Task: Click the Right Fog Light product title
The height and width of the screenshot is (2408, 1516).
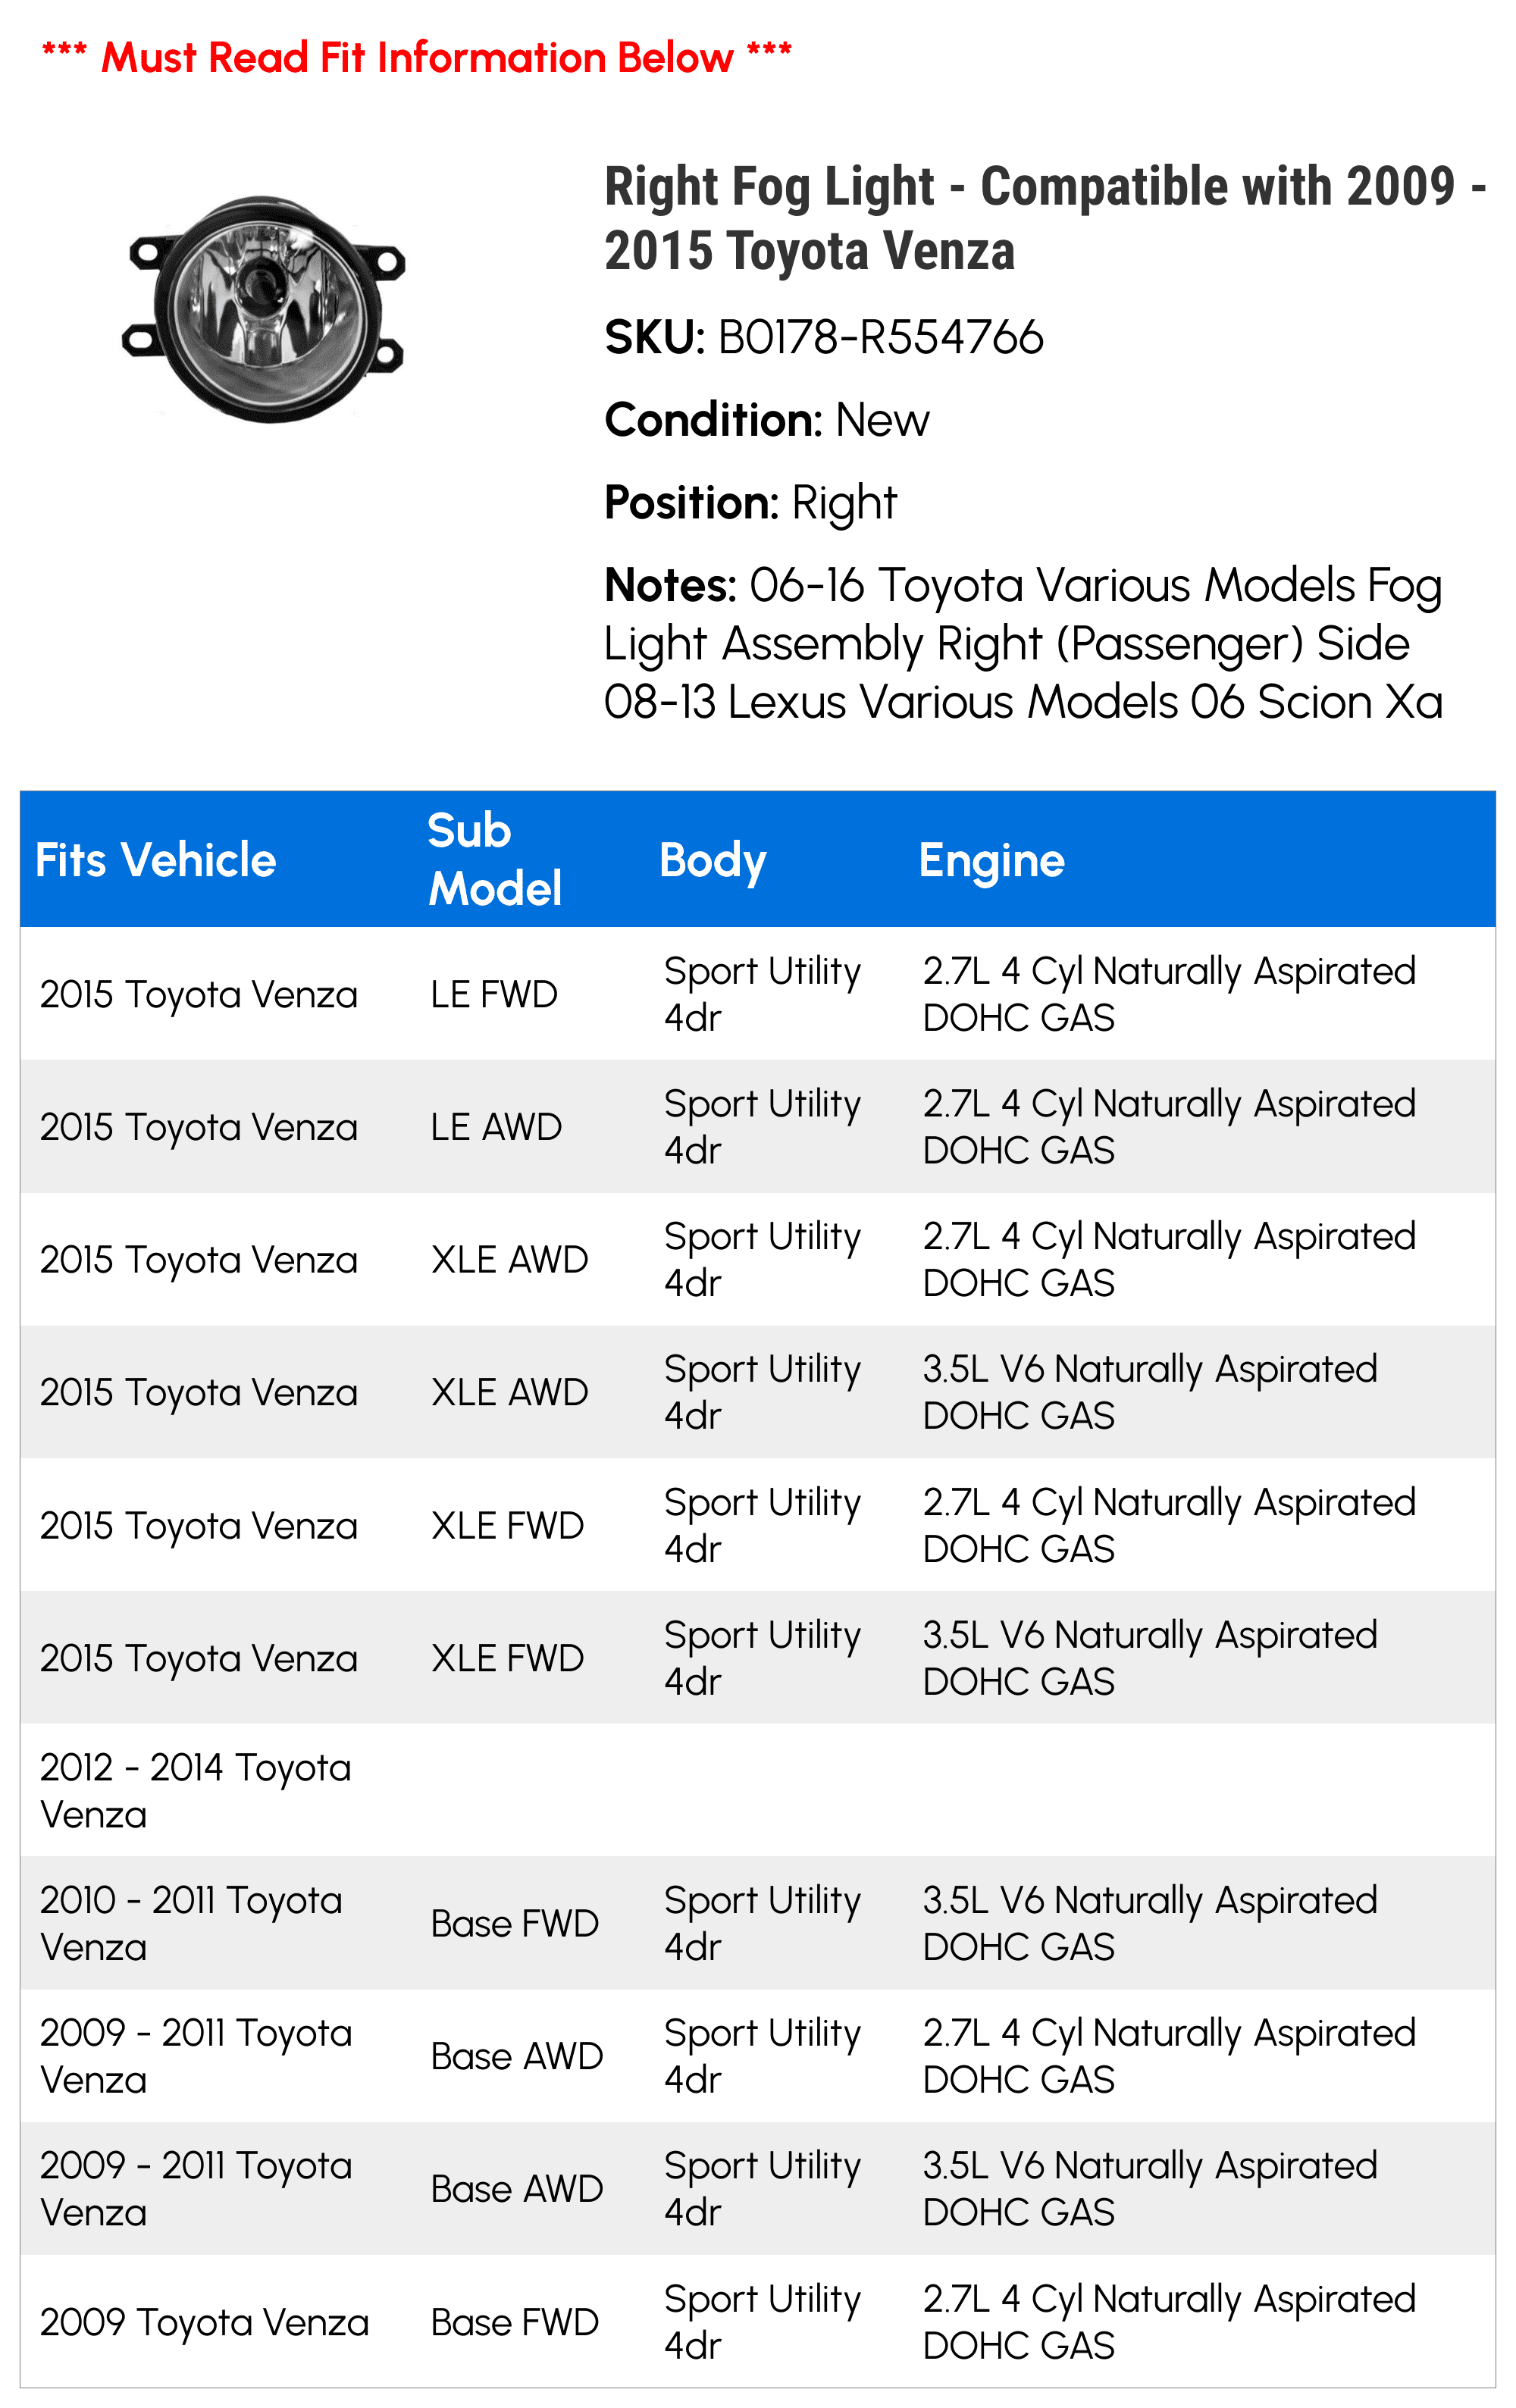Action: tap(1045, 218)
